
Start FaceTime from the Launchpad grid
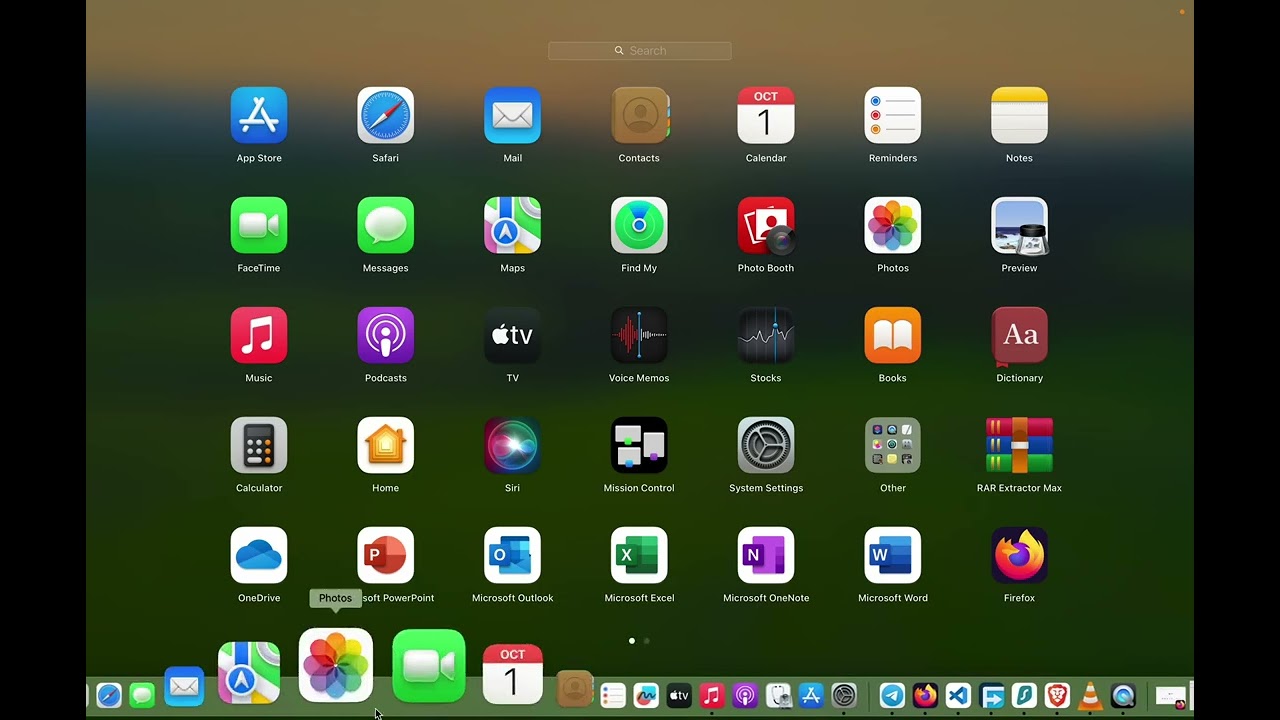[259, 225]
